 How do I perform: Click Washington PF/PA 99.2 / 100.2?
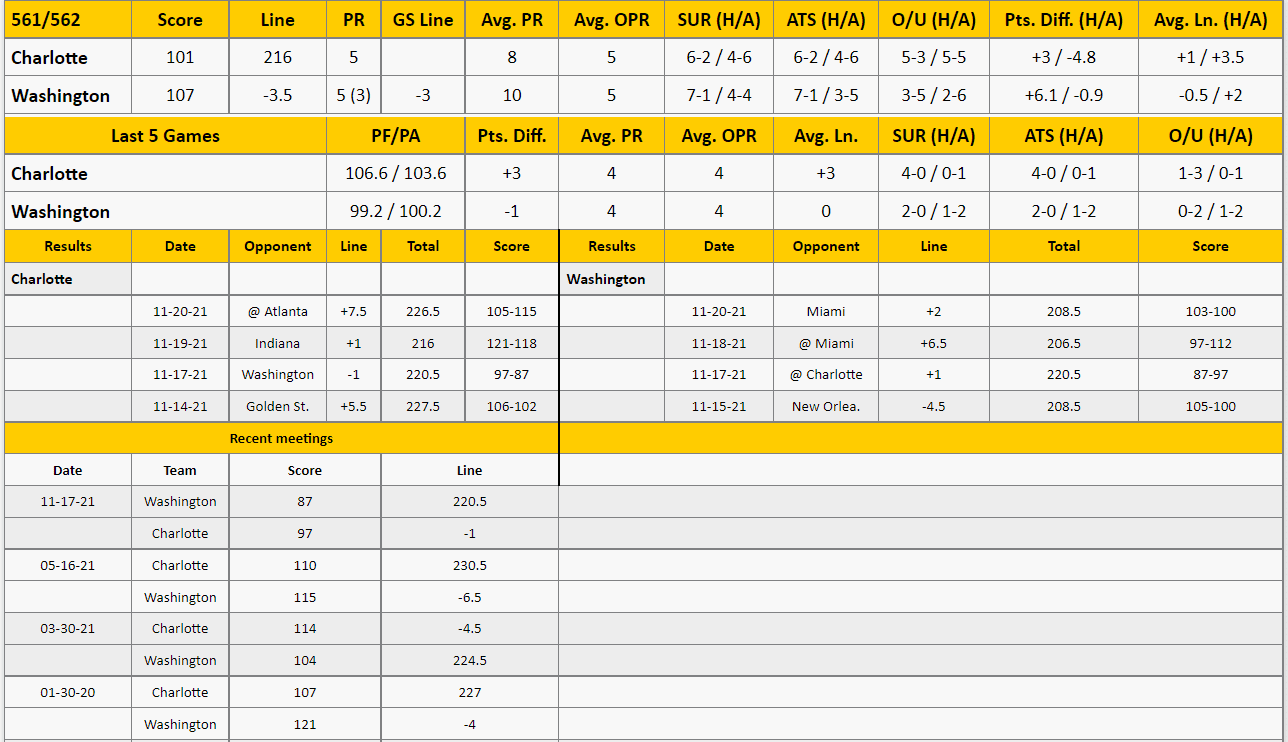396,211
